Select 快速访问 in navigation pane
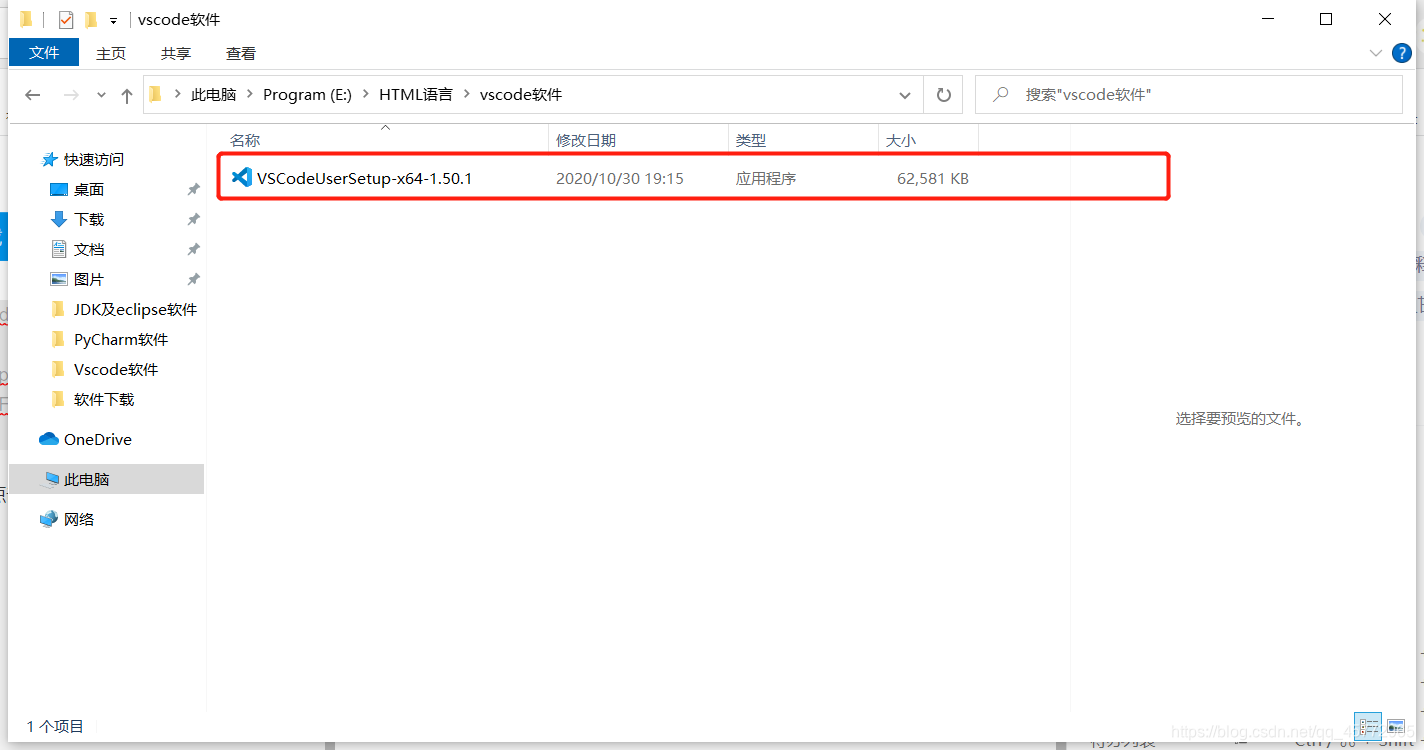1424x750 pixels. point(94,159)
